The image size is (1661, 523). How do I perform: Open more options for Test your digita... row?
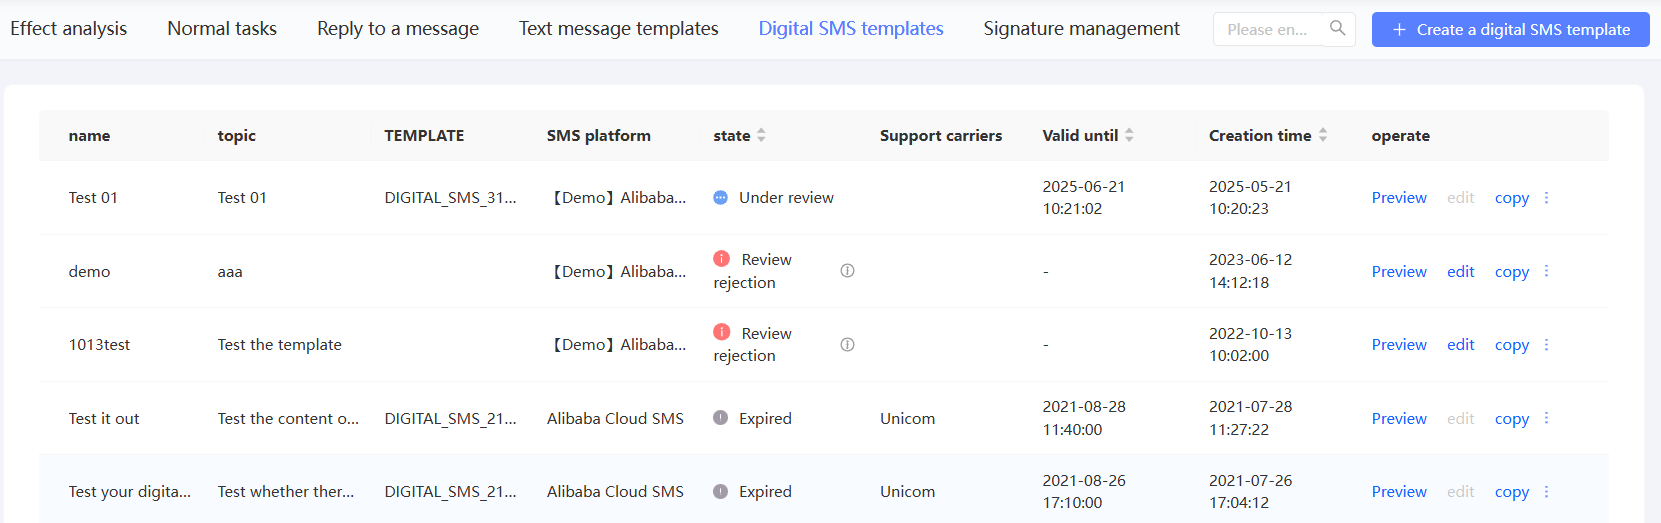tap(1546, 492)
